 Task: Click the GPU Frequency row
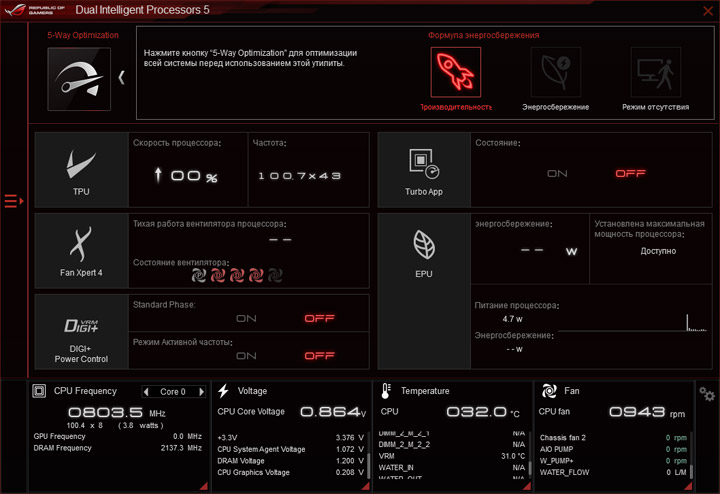point(118,436)
